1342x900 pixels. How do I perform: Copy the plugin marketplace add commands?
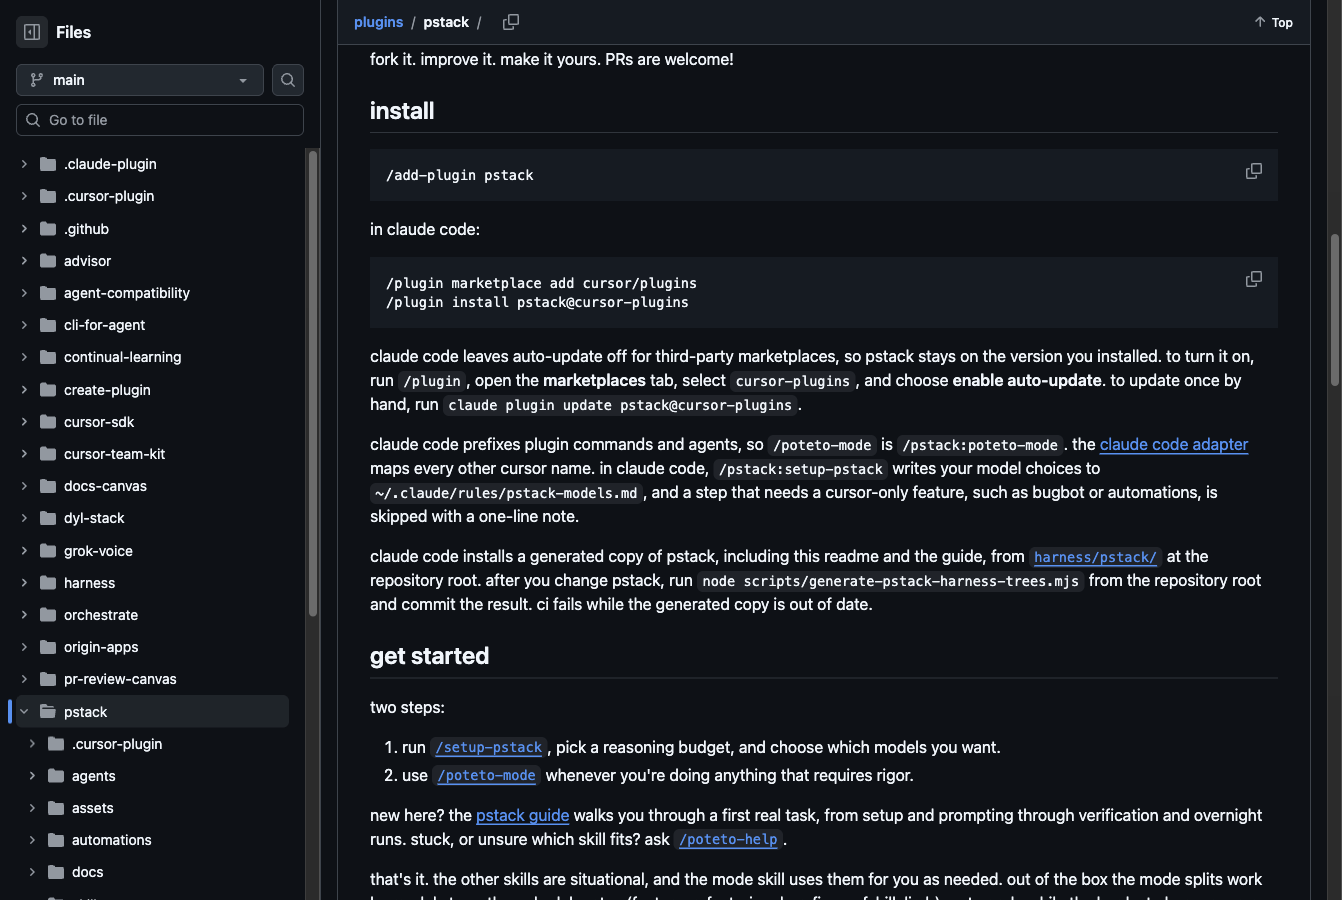click(1253, 280)
